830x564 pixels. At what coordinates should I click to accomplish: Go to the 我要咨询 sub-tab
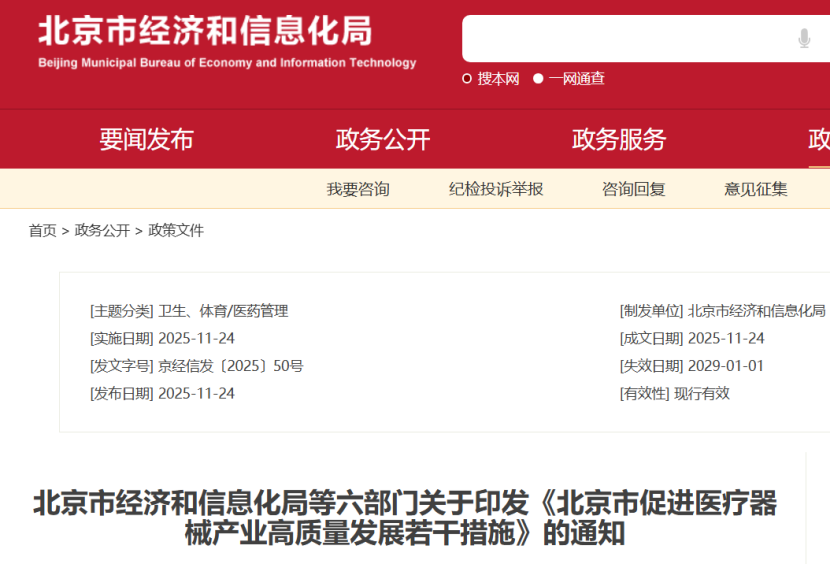358,189
